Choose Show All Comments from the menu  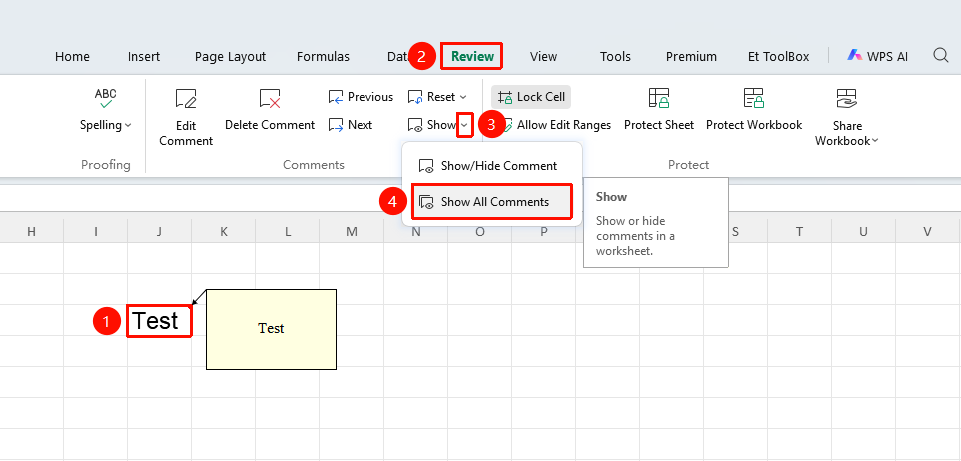[492, 202]
